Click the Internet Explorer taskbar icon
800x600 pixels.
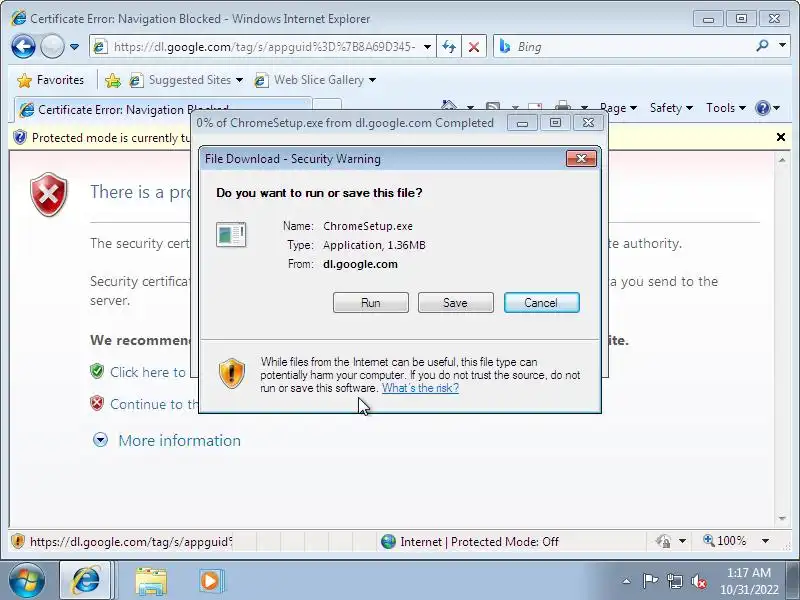(86, 581)
